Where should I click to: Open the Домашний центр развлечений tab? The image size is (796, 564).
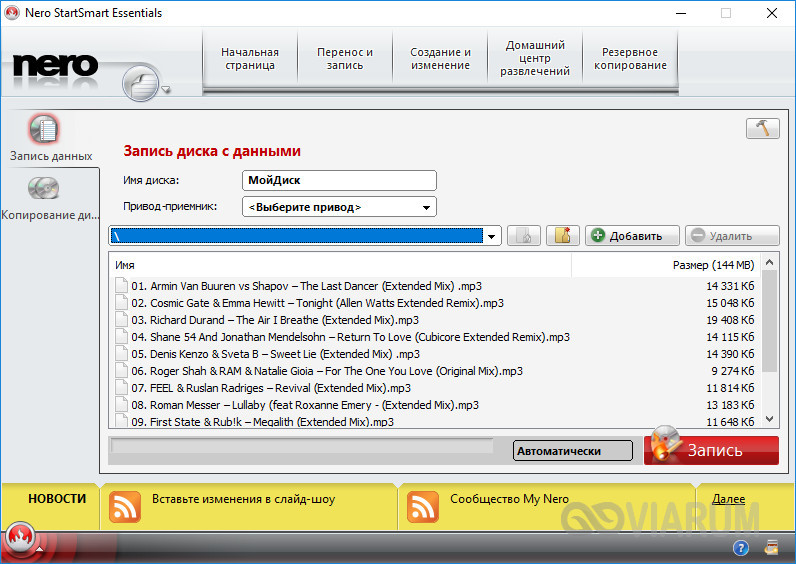tap(535, 59)
